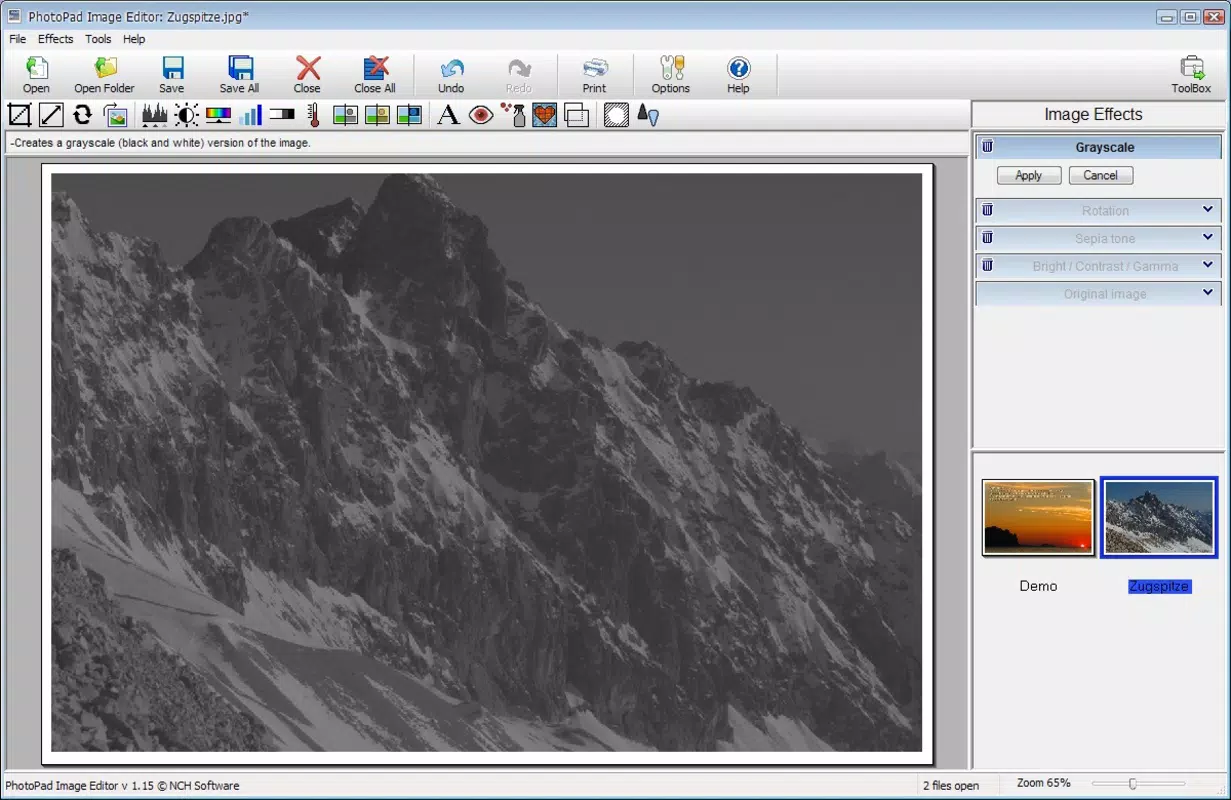Image resolution: width=1231 pixels, height=800 pixels.
Task: Click the Open file toolbar button
Action: (x=36, y=75)
